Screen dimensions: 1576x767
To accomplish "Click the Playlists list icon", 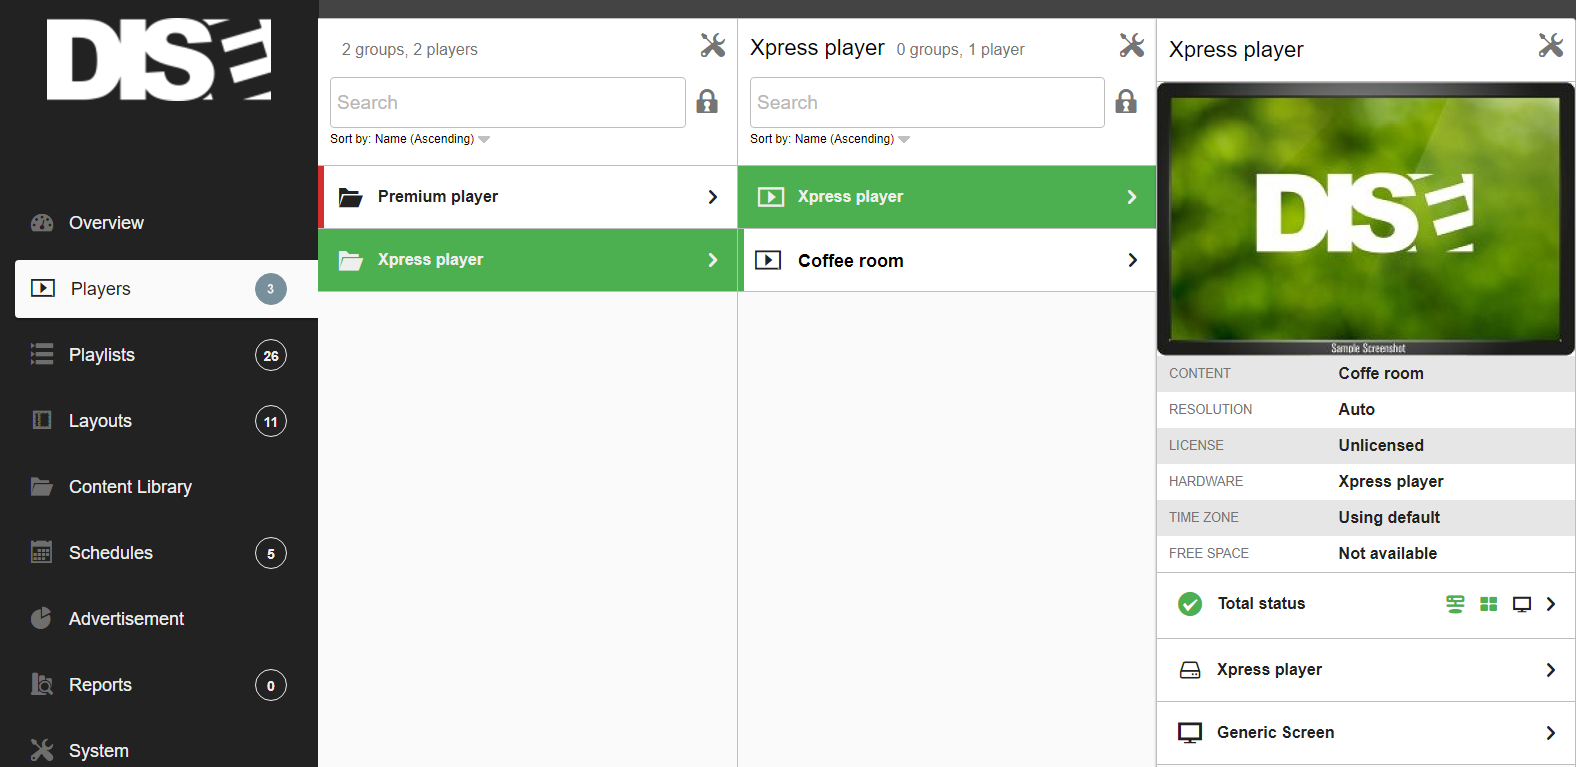I will pyautogui.click(x=42, y=354).
